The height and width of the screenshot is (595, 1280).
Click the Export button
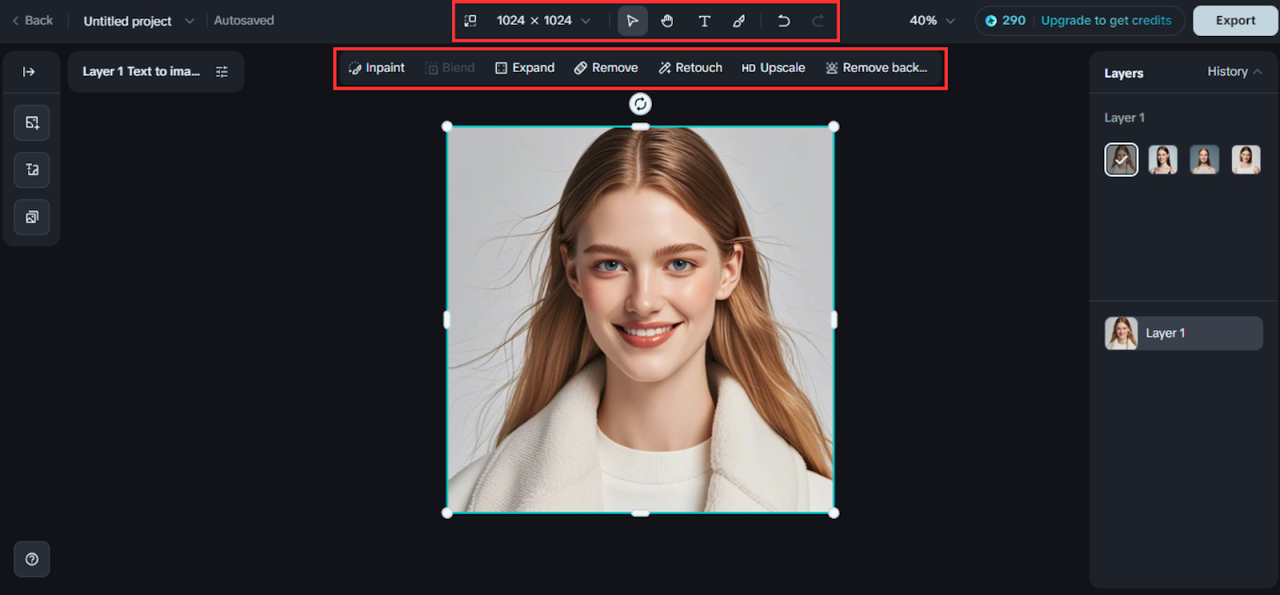click(1235, 20)
